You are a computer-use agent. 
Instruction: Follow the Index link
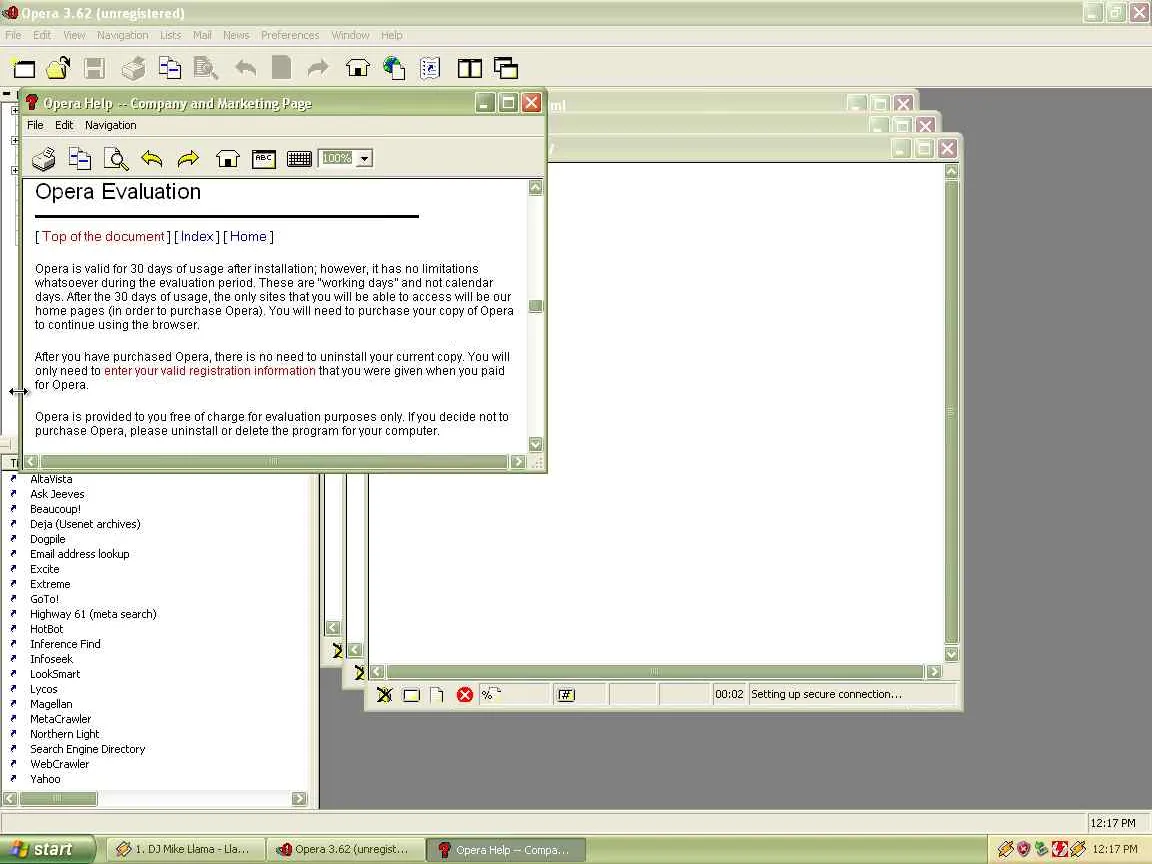(x=197, y=237)
